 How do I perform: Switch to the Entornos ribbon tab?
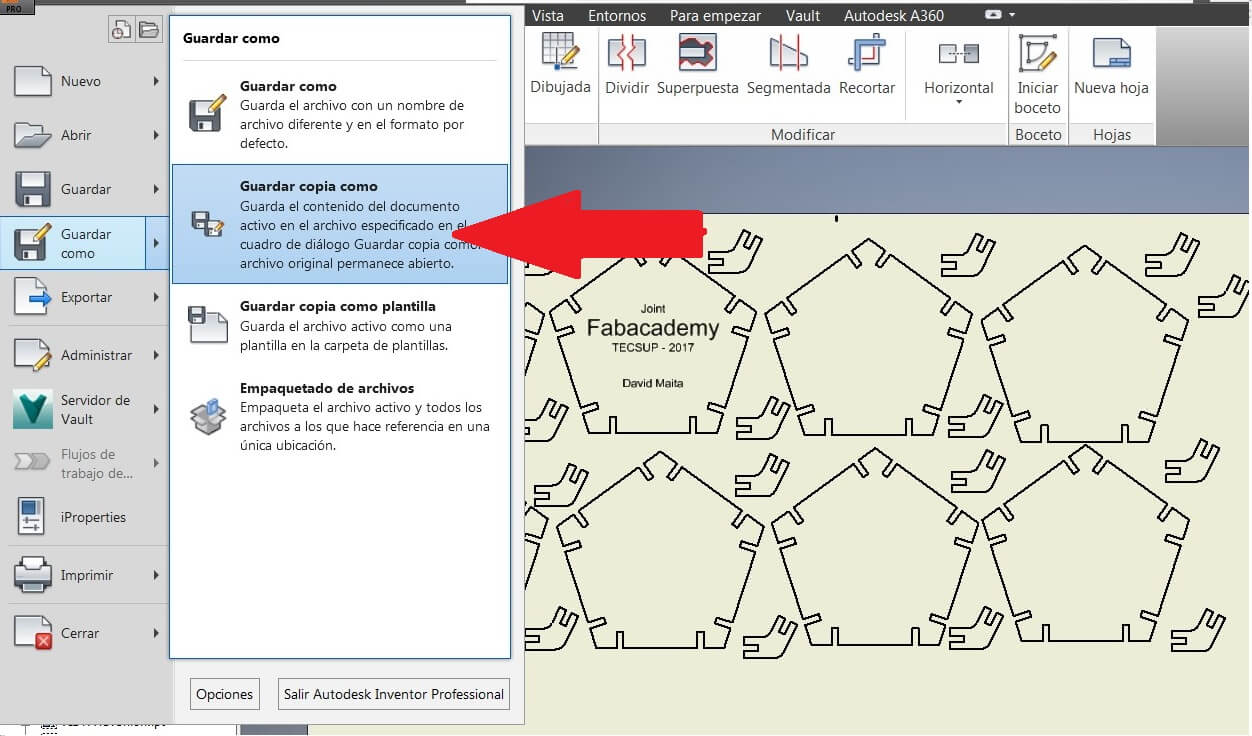(617, 16)
